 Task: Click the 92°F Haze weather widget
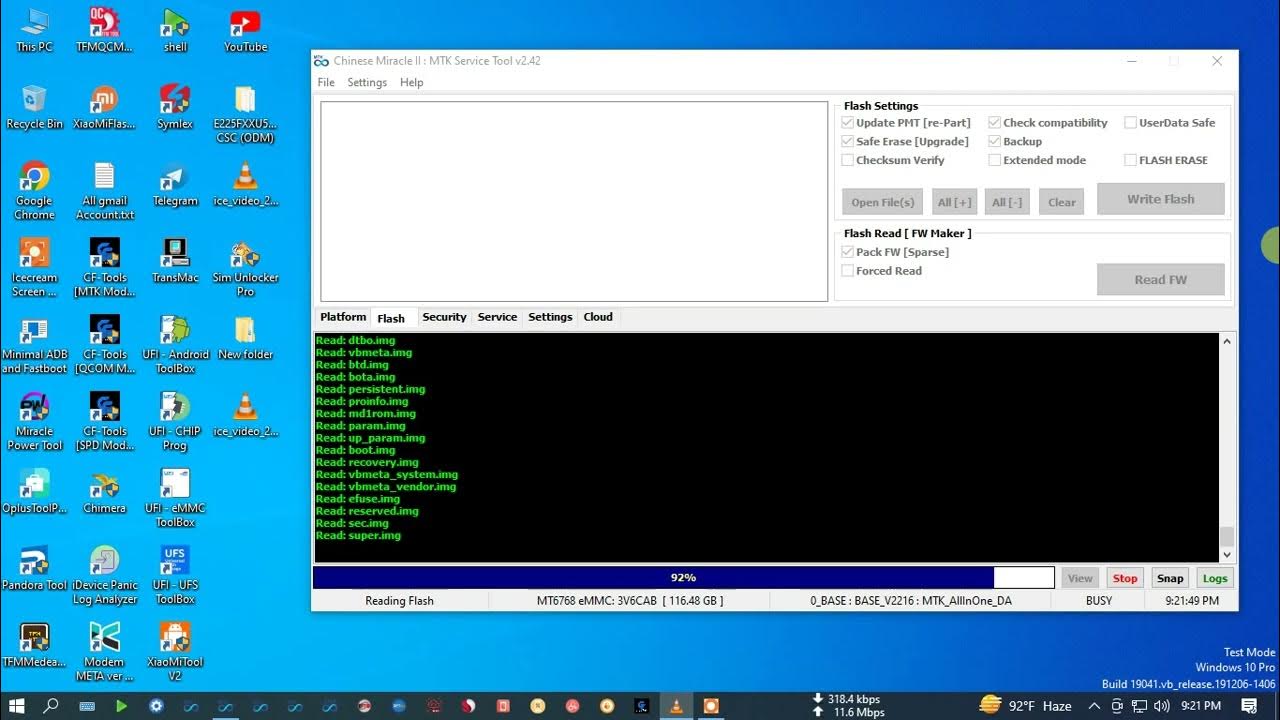tap(1025, 706)
